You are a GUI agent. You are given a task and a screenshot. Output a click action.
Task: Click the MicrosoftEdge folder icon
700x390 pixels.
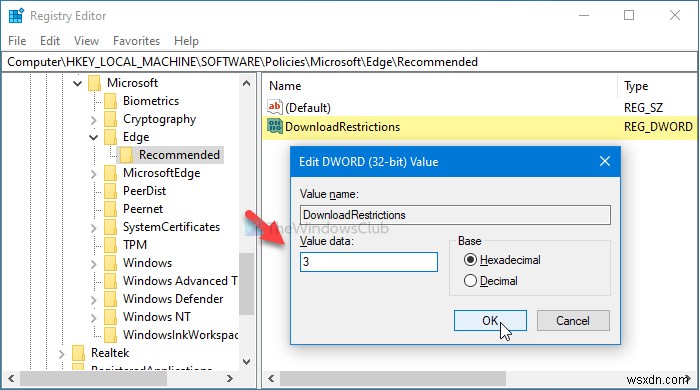pos(111,173)
